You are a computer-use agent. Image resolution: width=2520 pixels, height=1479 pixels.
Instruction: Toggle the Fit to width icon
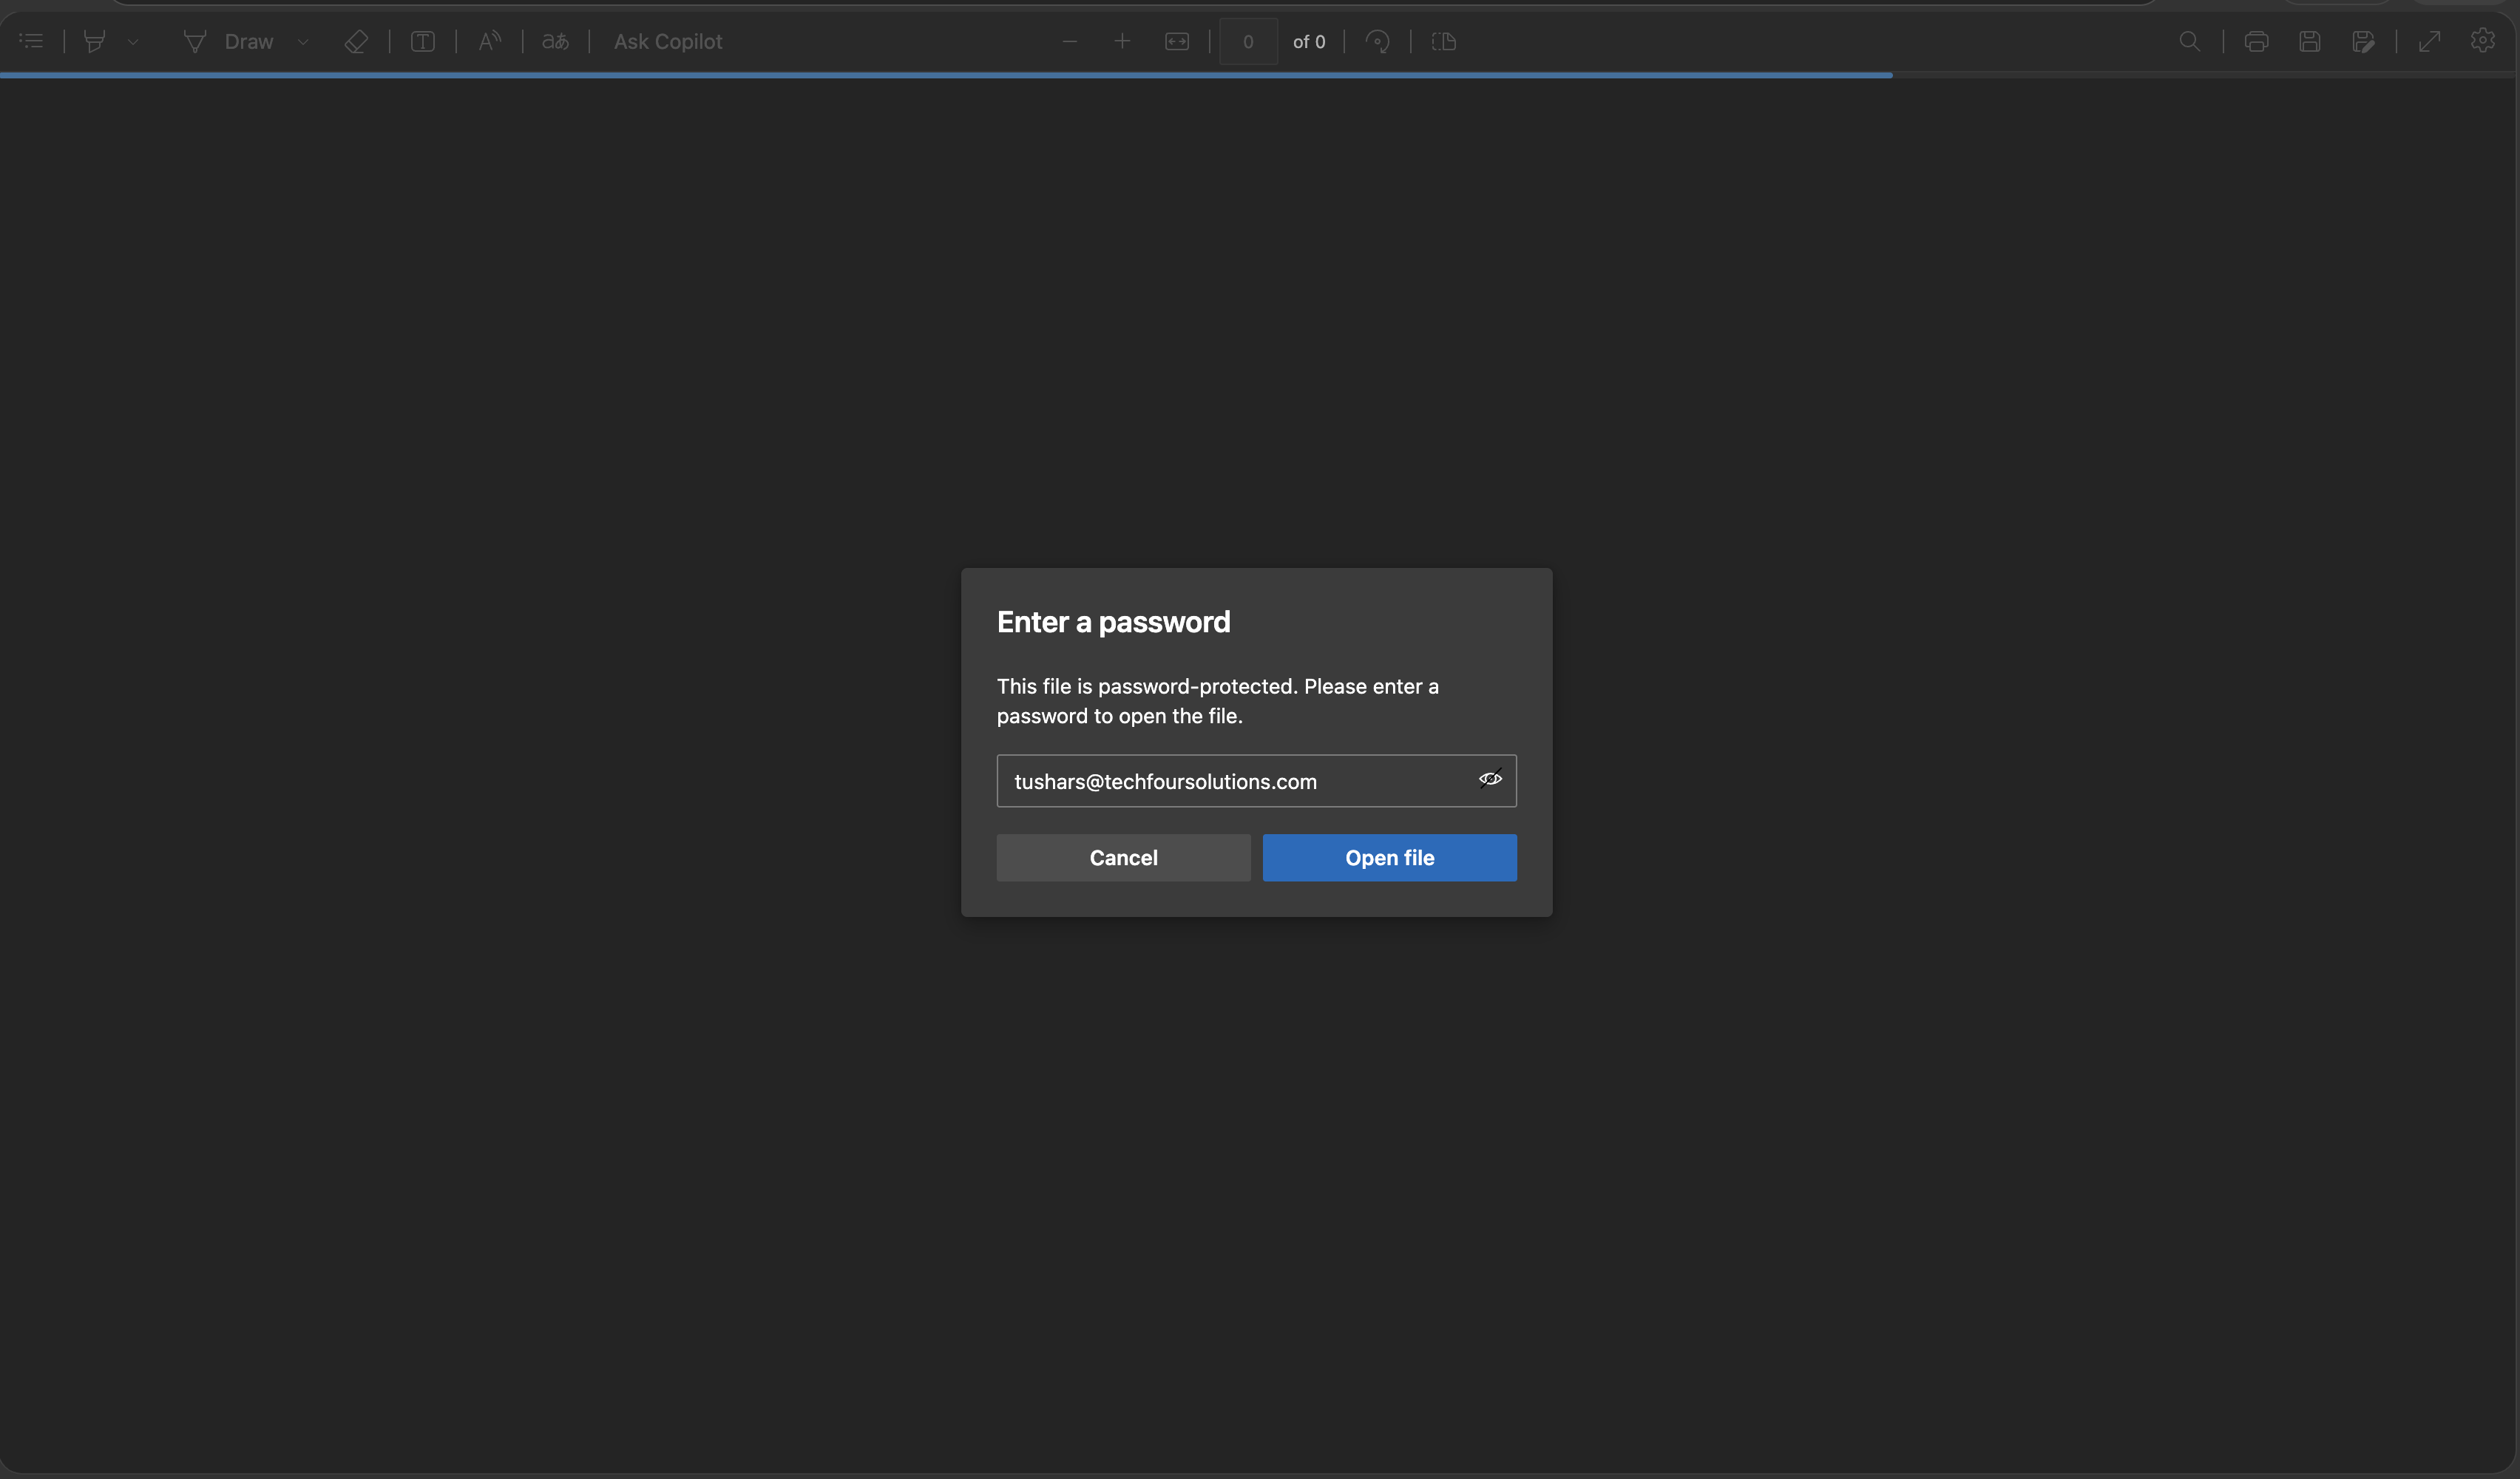pos(1177,41)
